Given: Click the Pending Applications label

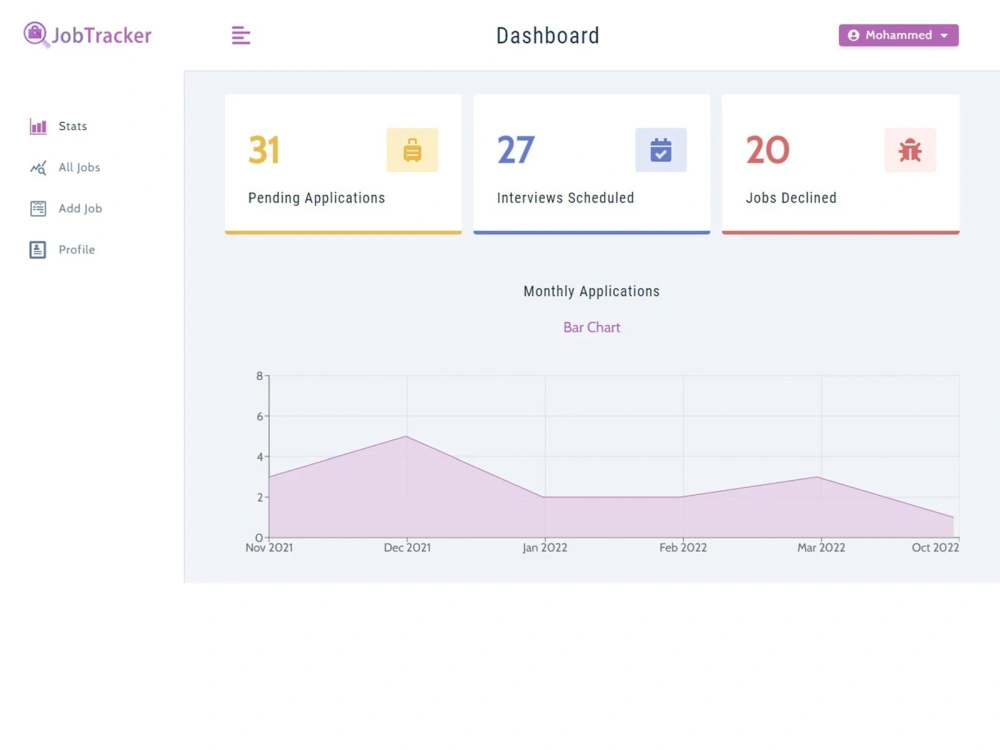Looking at the screenshot, I should [316, 198].
